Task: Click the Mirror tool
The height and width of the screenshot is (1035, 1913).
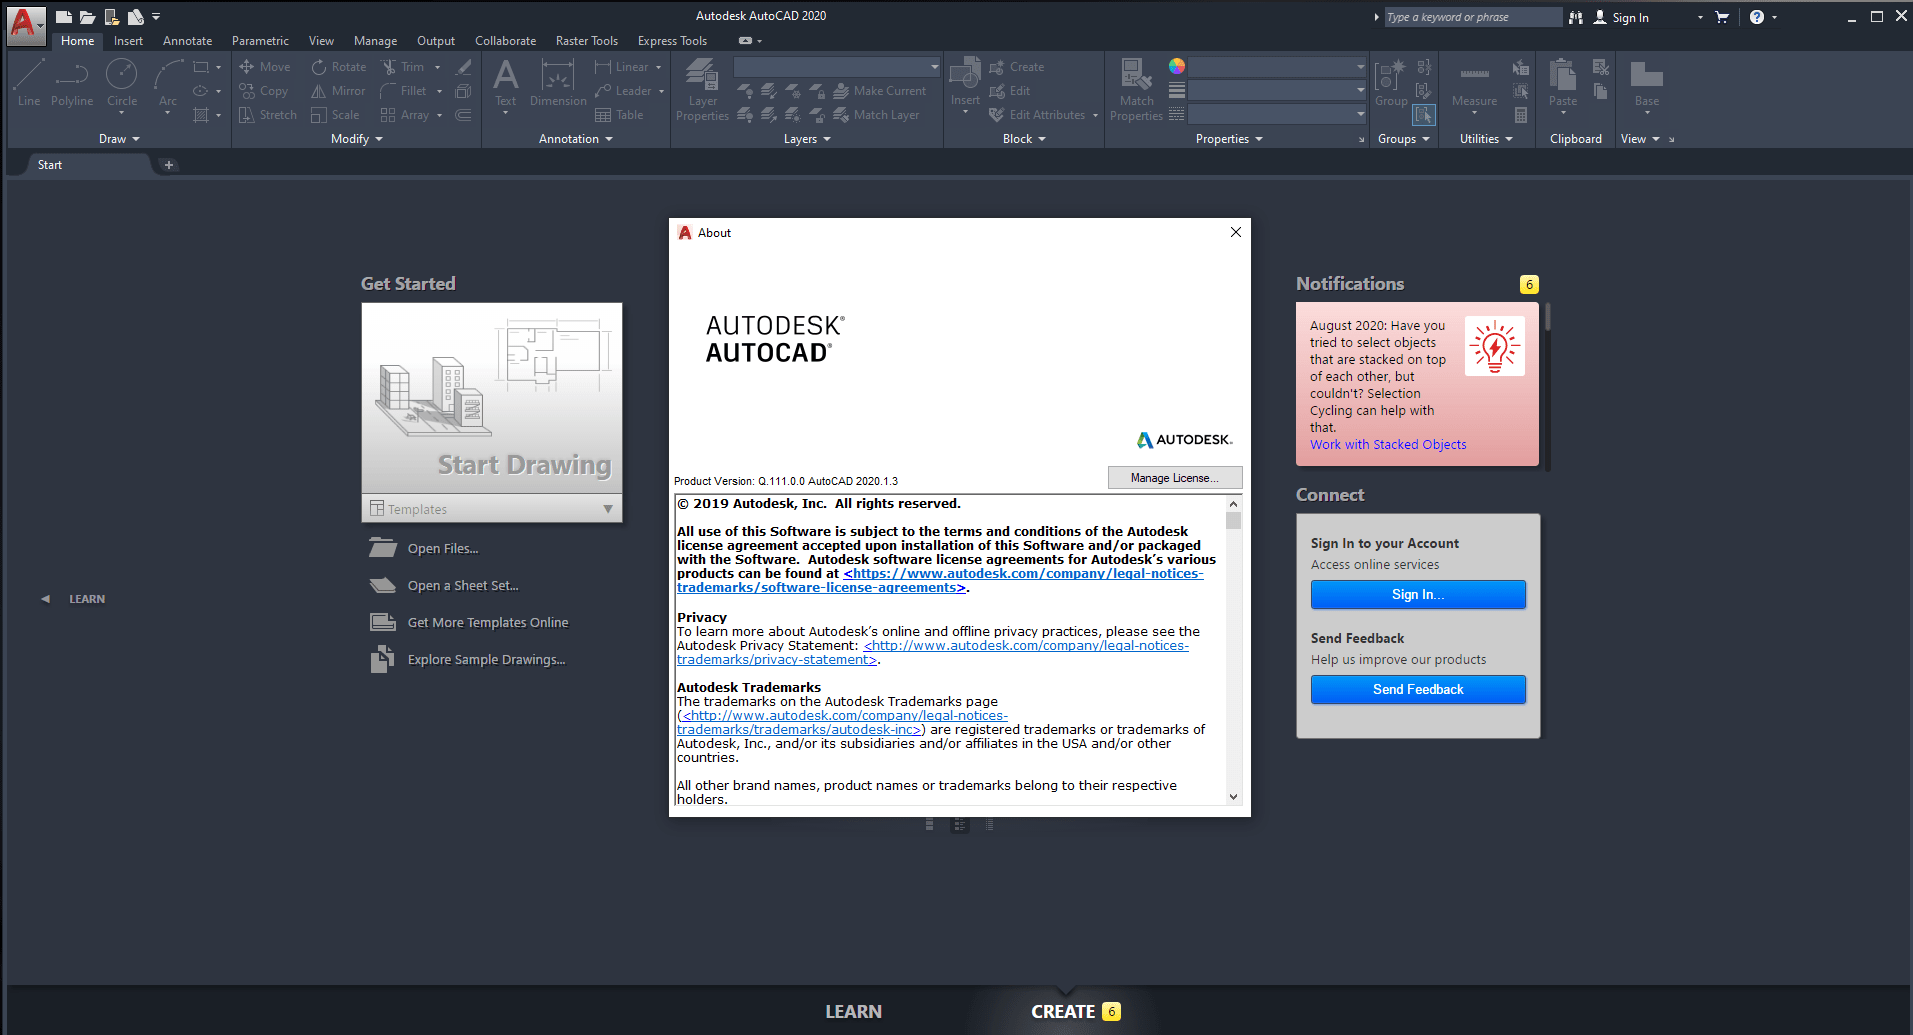Action: 339,91
